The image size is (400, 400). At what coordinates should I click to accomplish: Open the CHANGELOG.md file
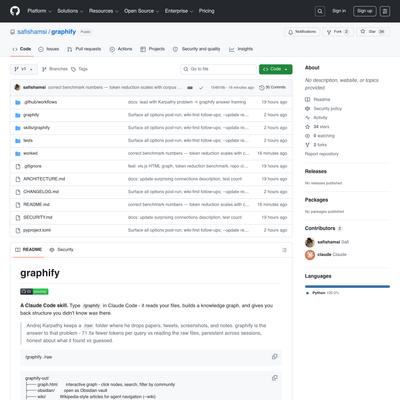[x=41, y=192]
